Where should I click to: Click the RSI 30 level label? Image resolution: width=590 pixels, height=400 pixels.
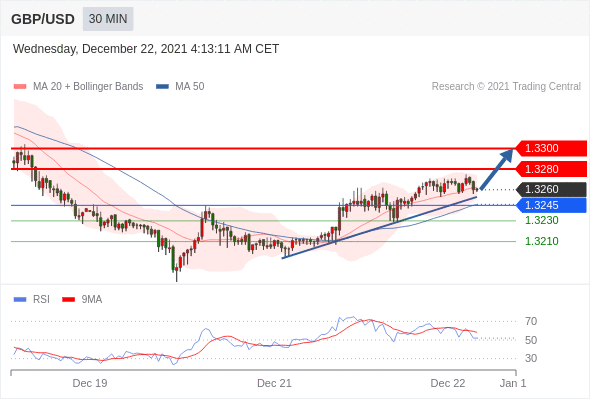coord(531,358)
